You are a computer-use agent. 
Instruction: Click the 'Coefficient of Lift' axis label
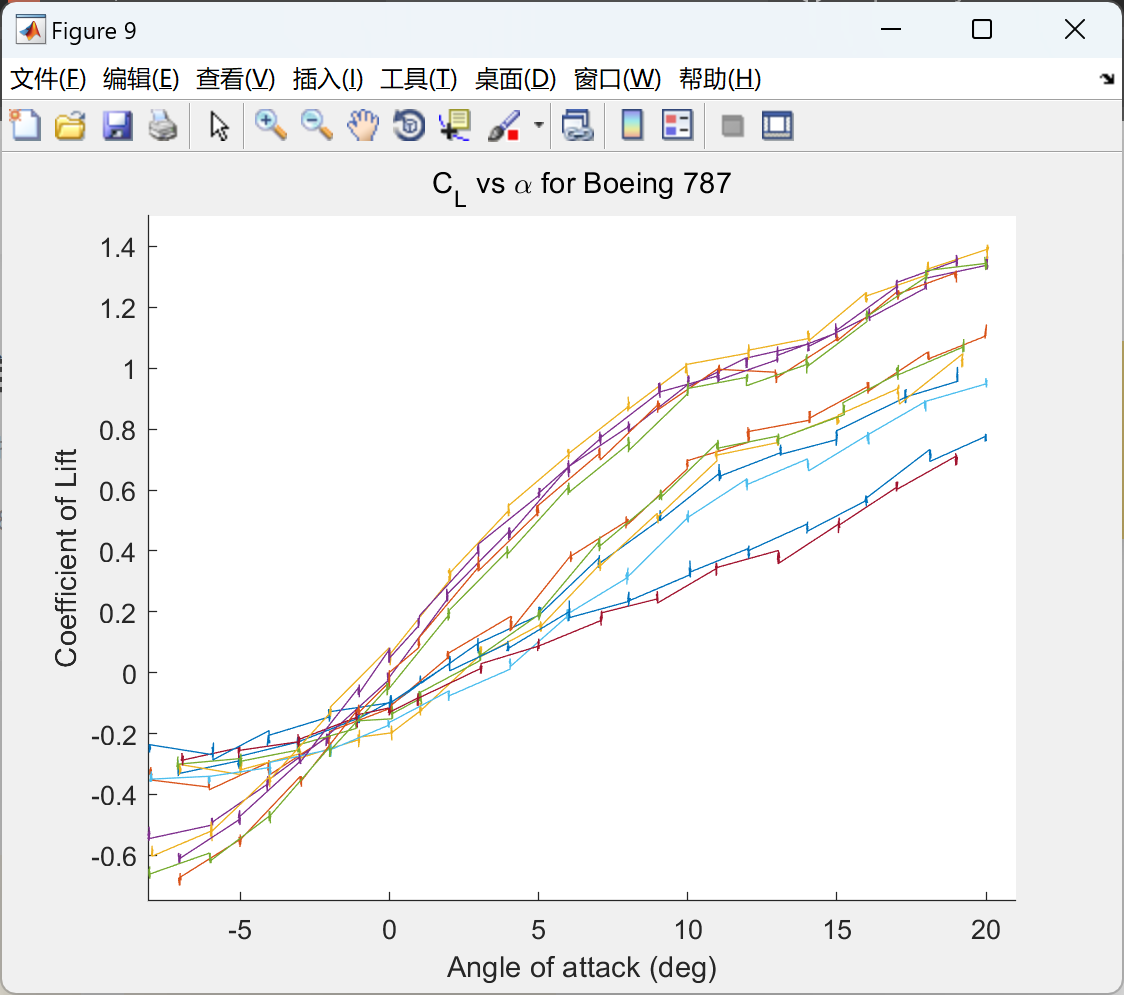[x=66, y=558]
